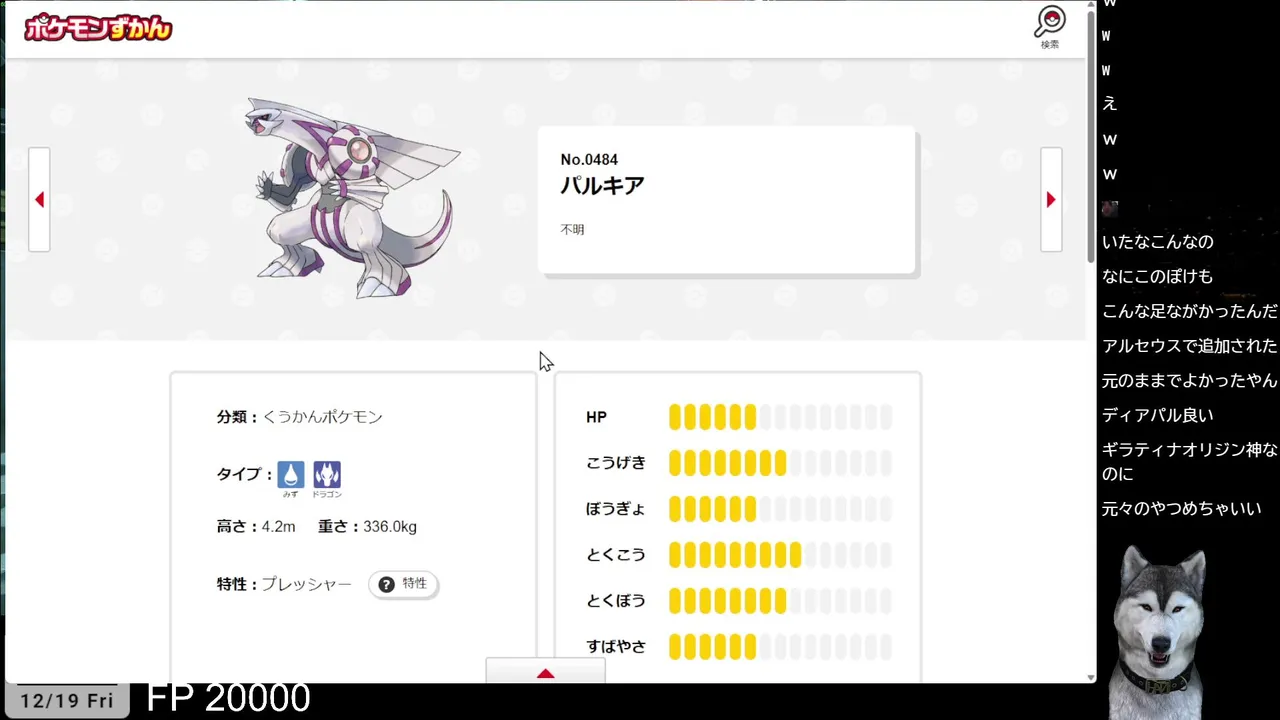Click the ポケモンずかん logo
Image resolution: width=1280 pixels, height=720 pixels.
click(x=98, y=28)
